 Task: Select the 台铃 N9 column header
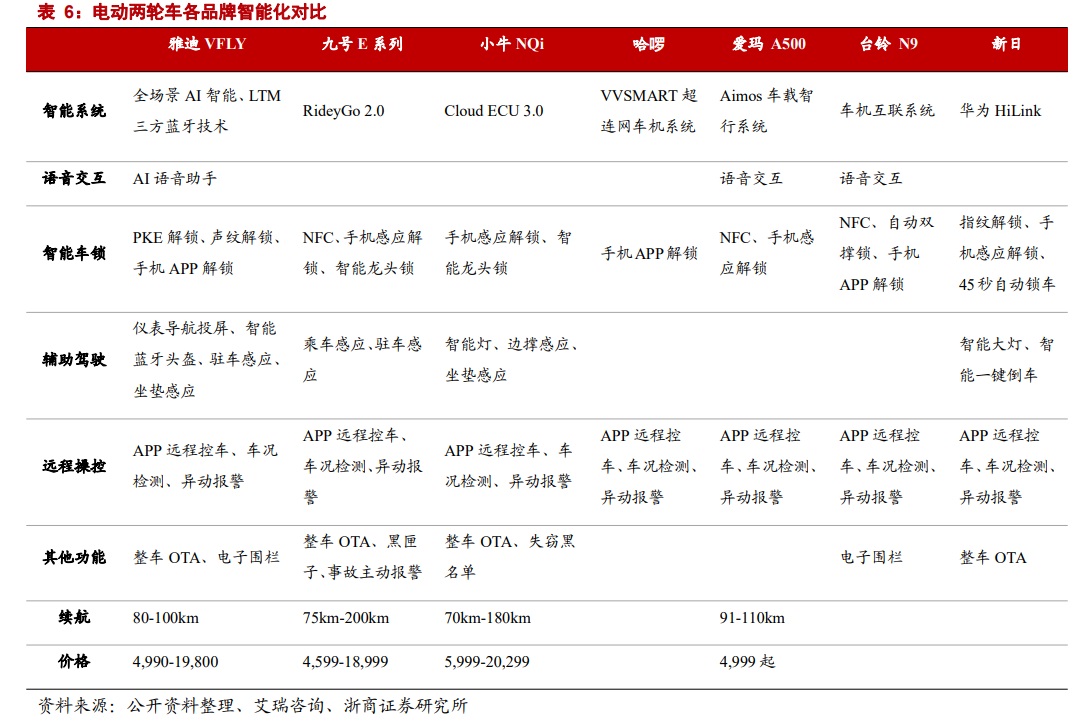tap(888, 44)
